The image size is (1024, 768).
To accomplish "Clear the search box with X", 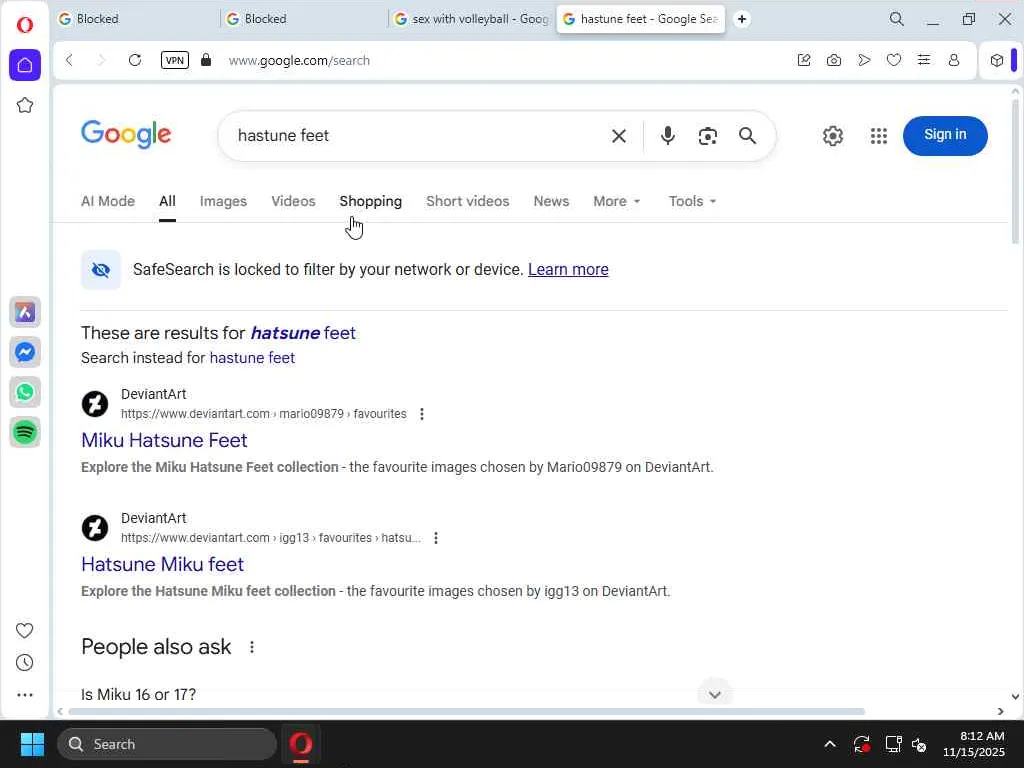I will (618, 136).
